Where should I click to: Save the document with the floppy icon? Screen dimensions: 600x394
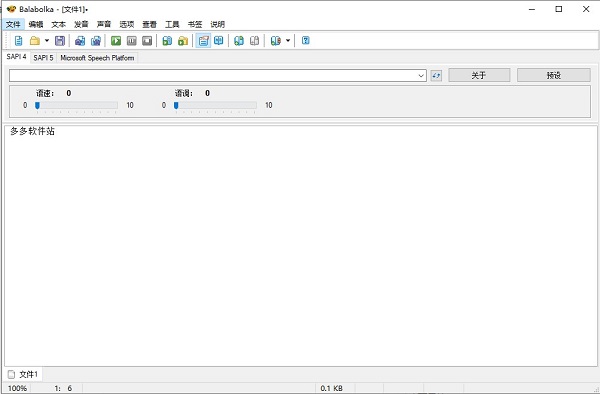(60, 41)
